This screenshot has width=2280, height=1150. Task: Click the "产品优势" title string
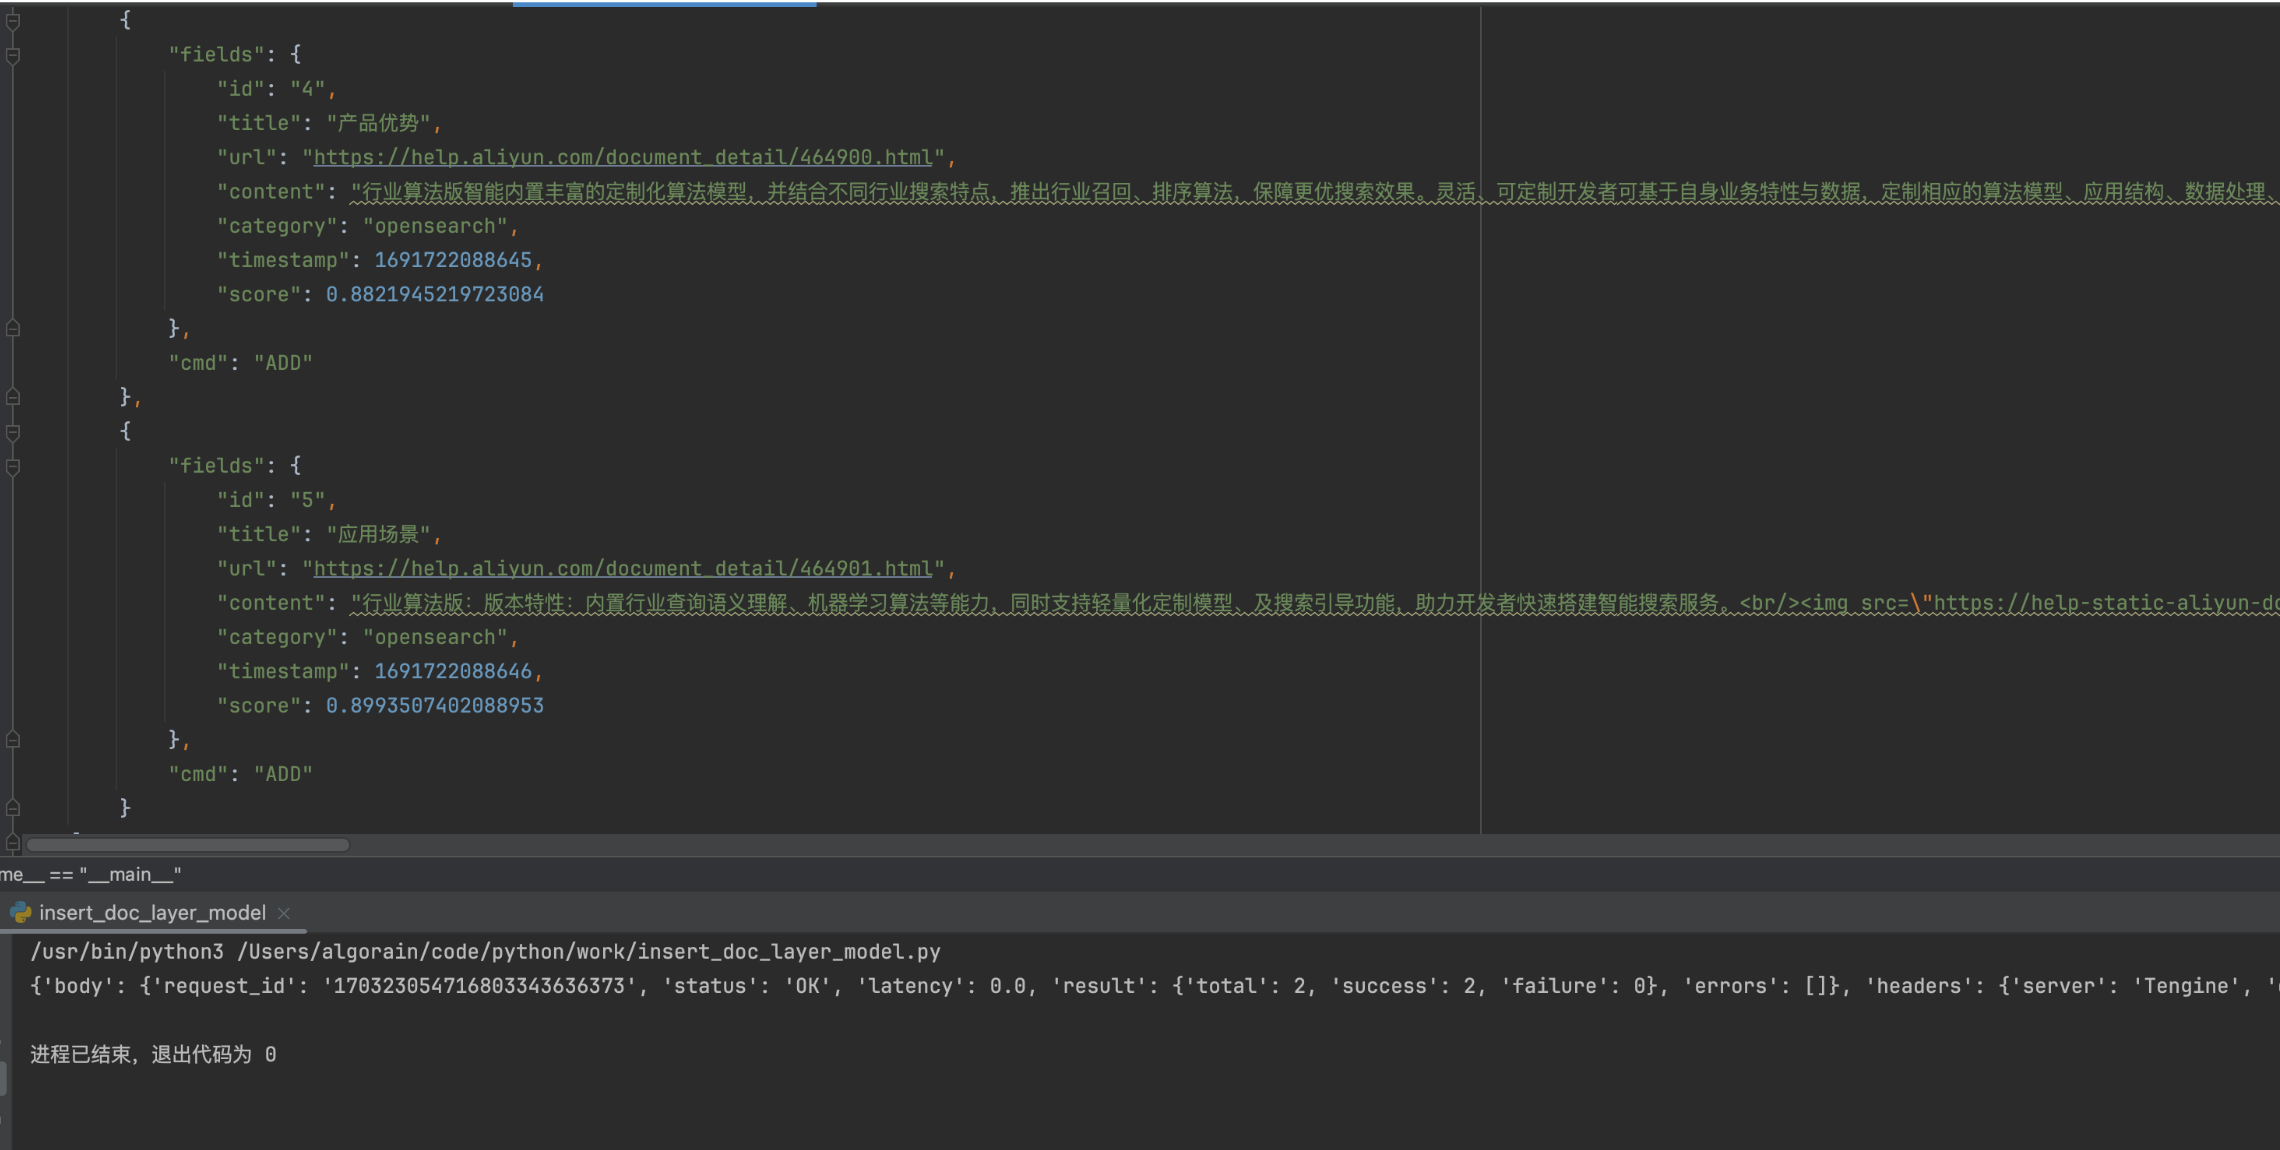coord(378,123)
